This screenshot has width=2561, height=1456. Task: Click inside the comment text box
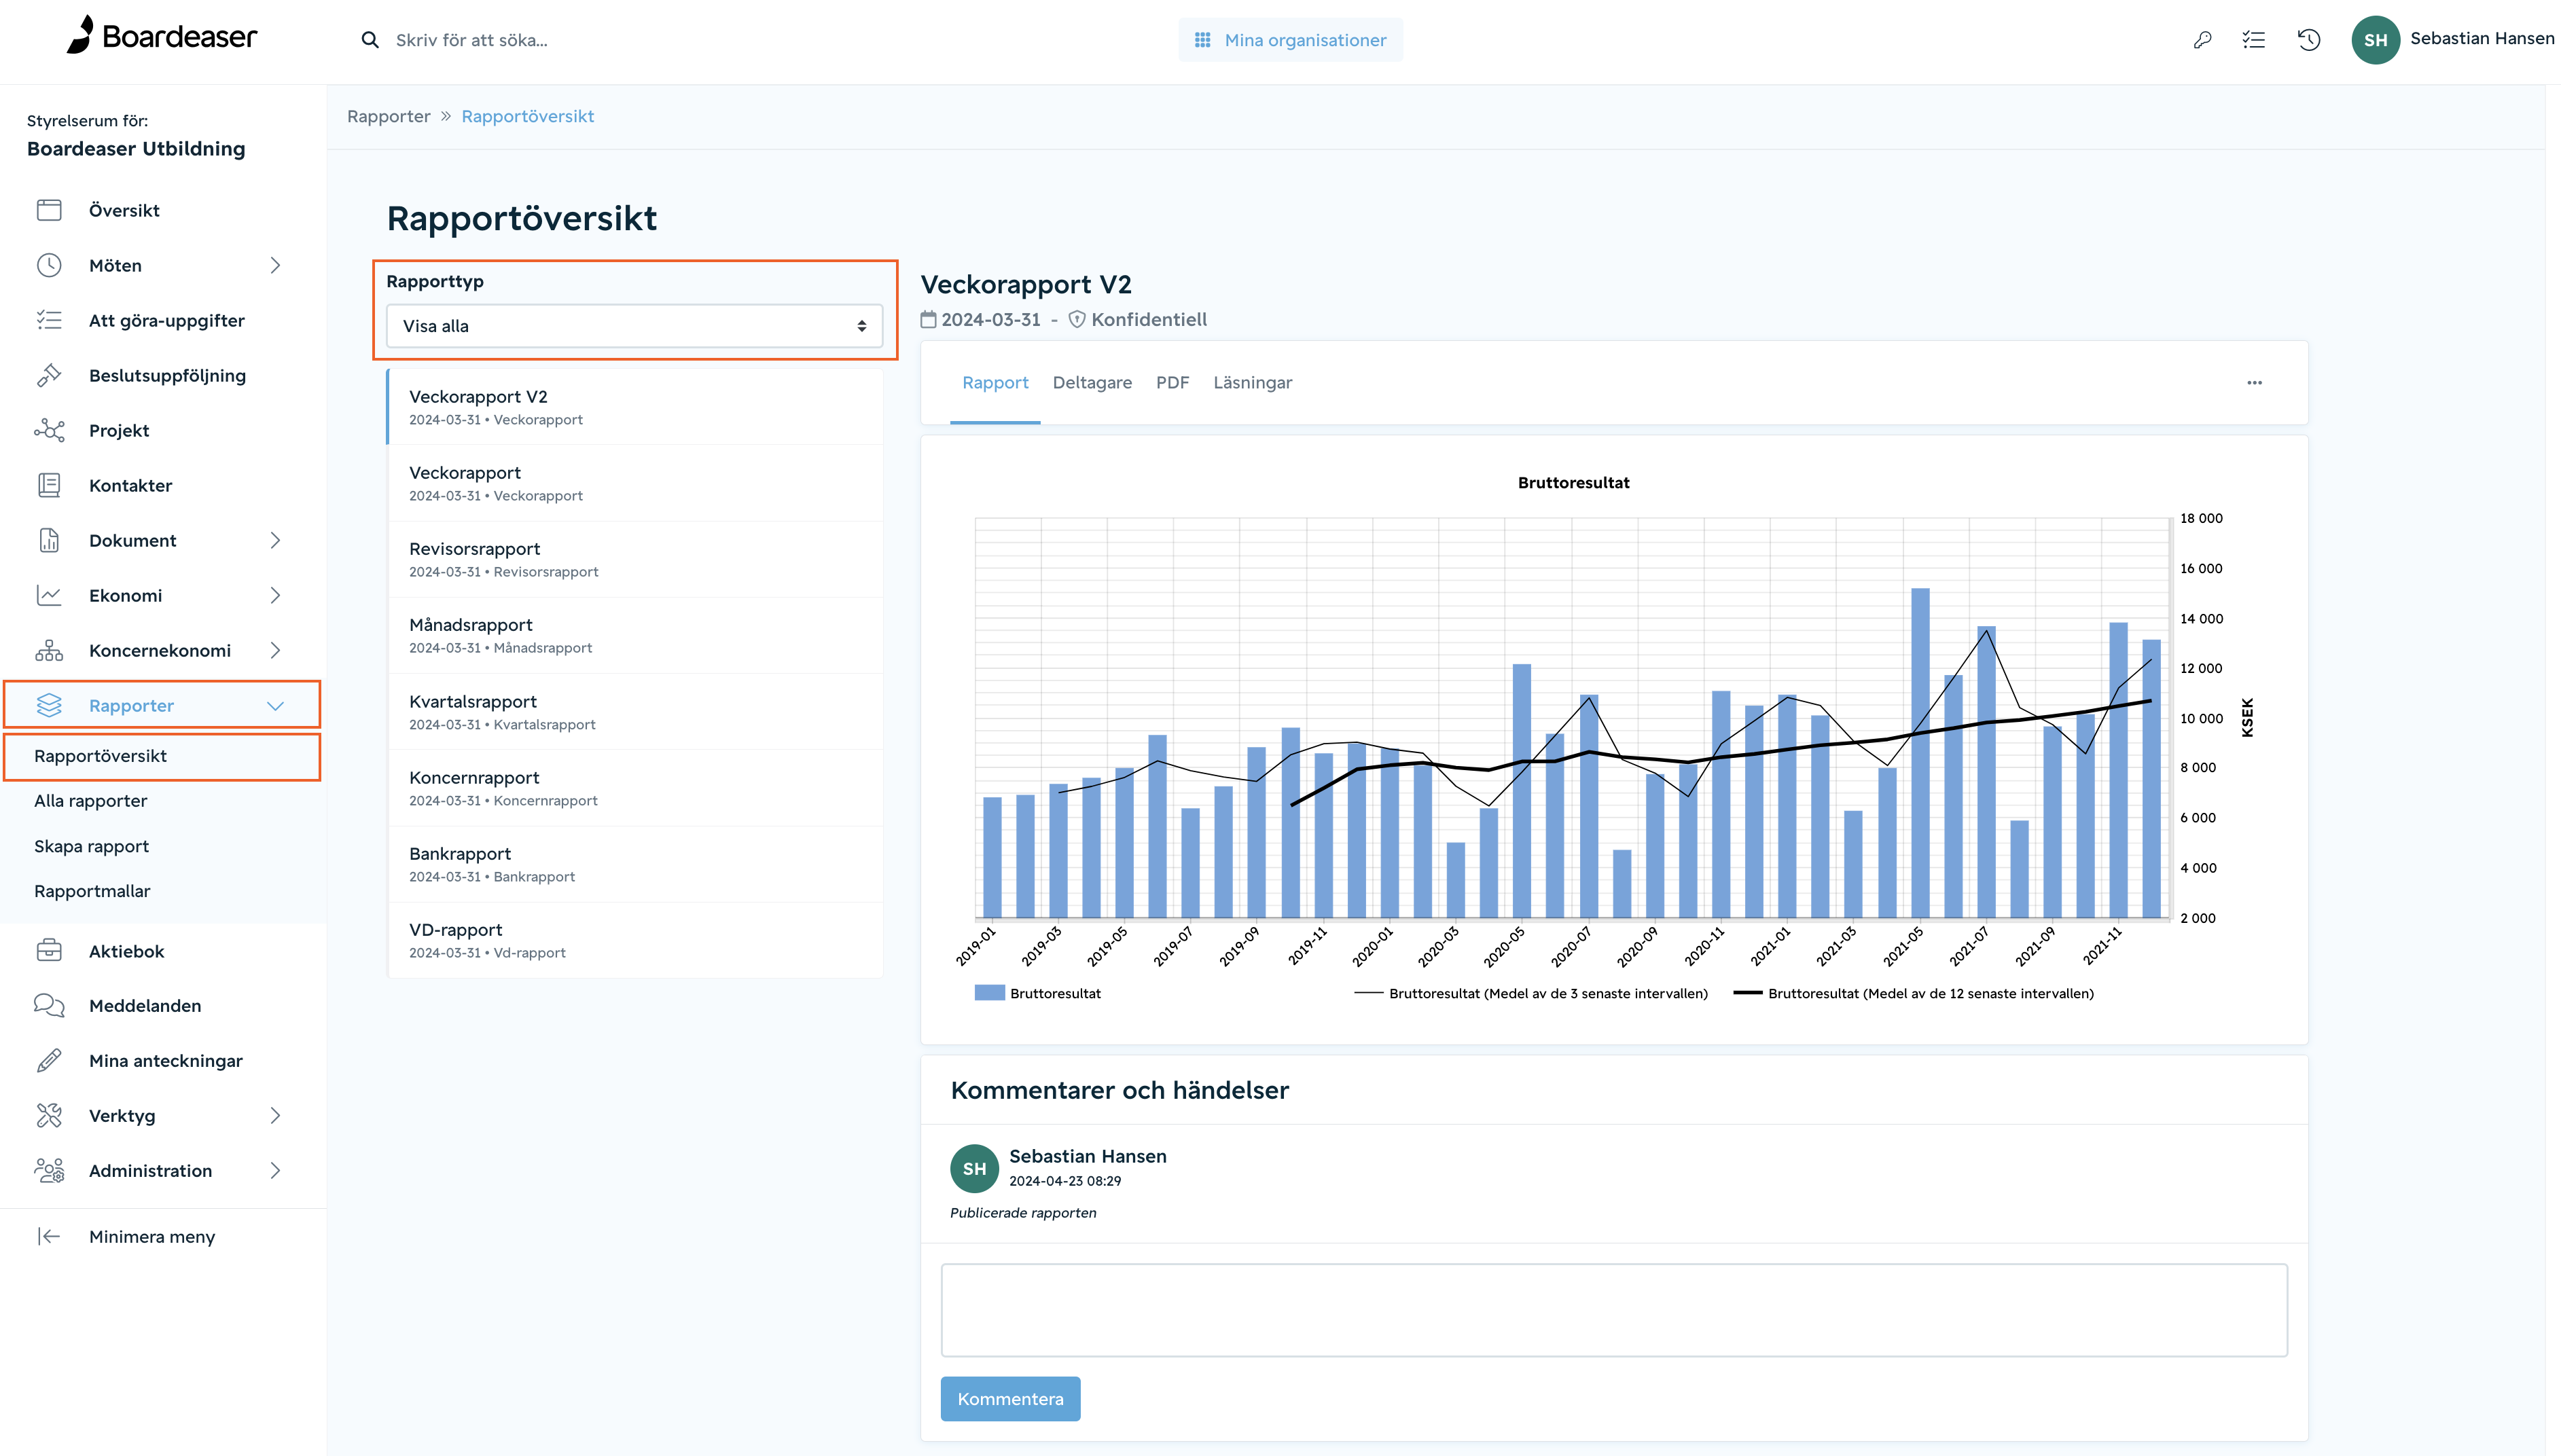click(x=1614, y=1310)
